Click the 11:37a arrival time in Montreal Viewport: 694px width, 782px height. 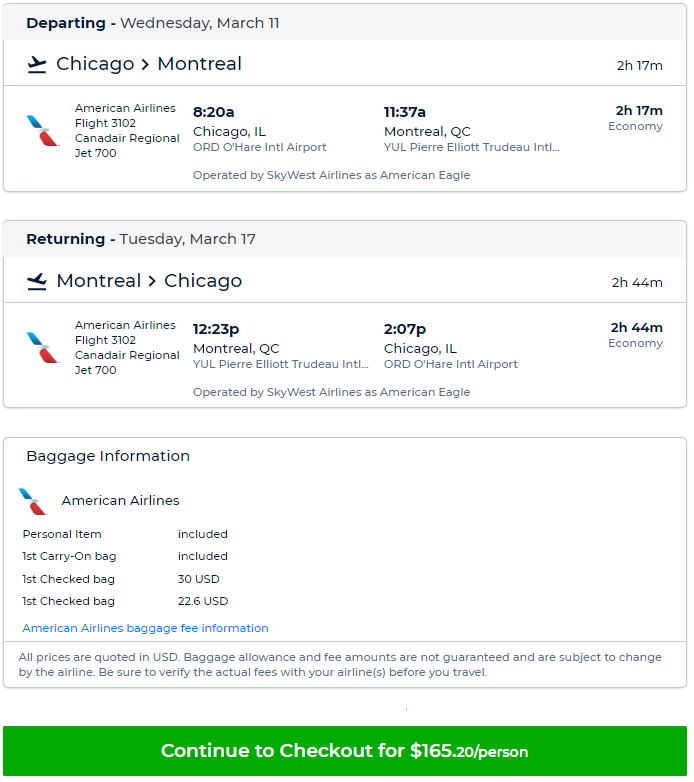click(x=405, y=112)
